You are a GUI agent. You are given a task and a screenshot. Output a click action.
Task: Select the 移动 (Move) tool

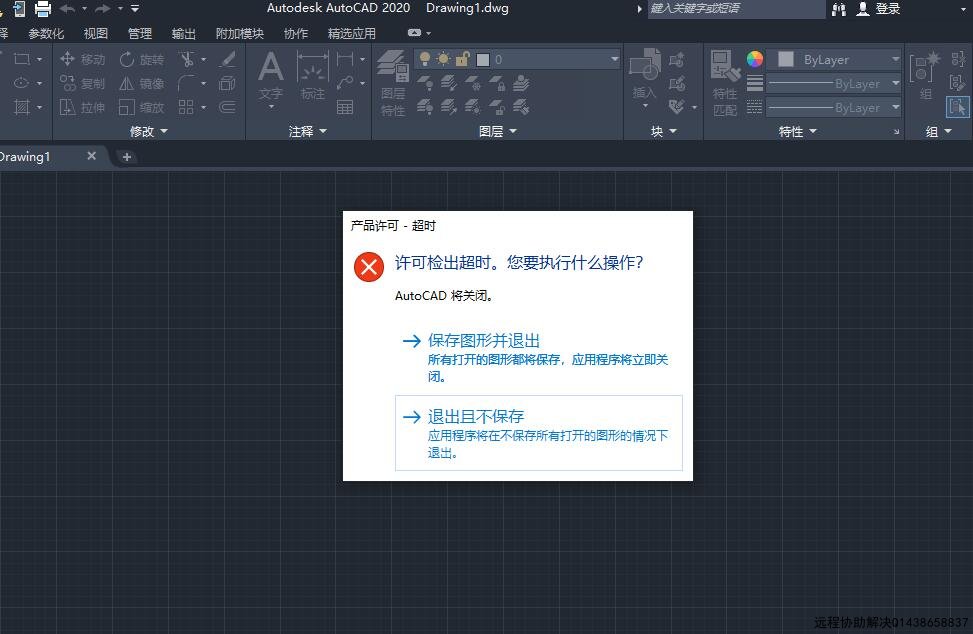(x=83, y=59)
